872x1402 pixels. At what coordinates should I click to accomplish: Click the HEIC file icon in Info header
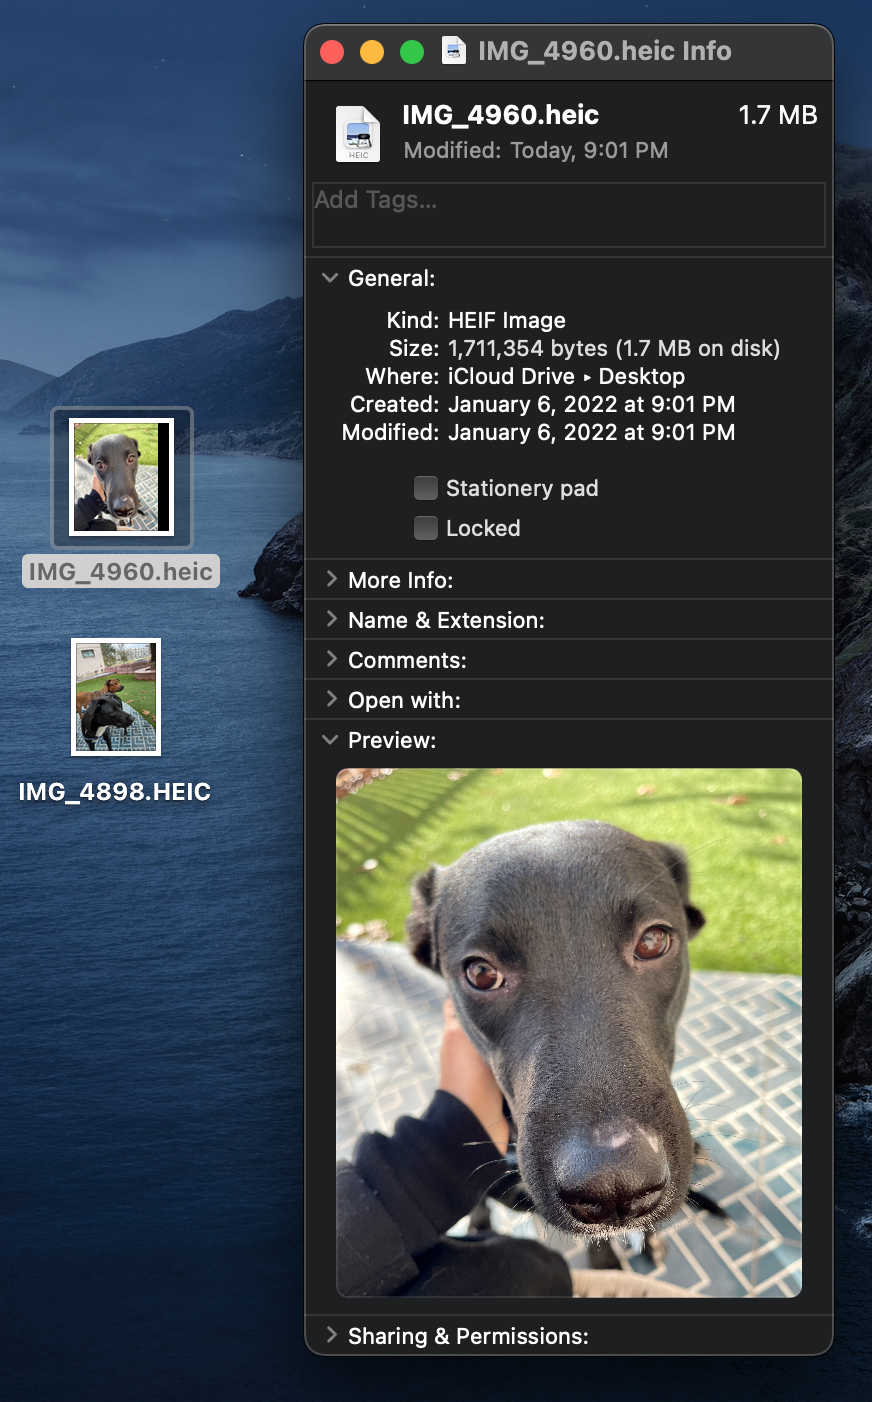pyautogui.click(x=358, y=133)
